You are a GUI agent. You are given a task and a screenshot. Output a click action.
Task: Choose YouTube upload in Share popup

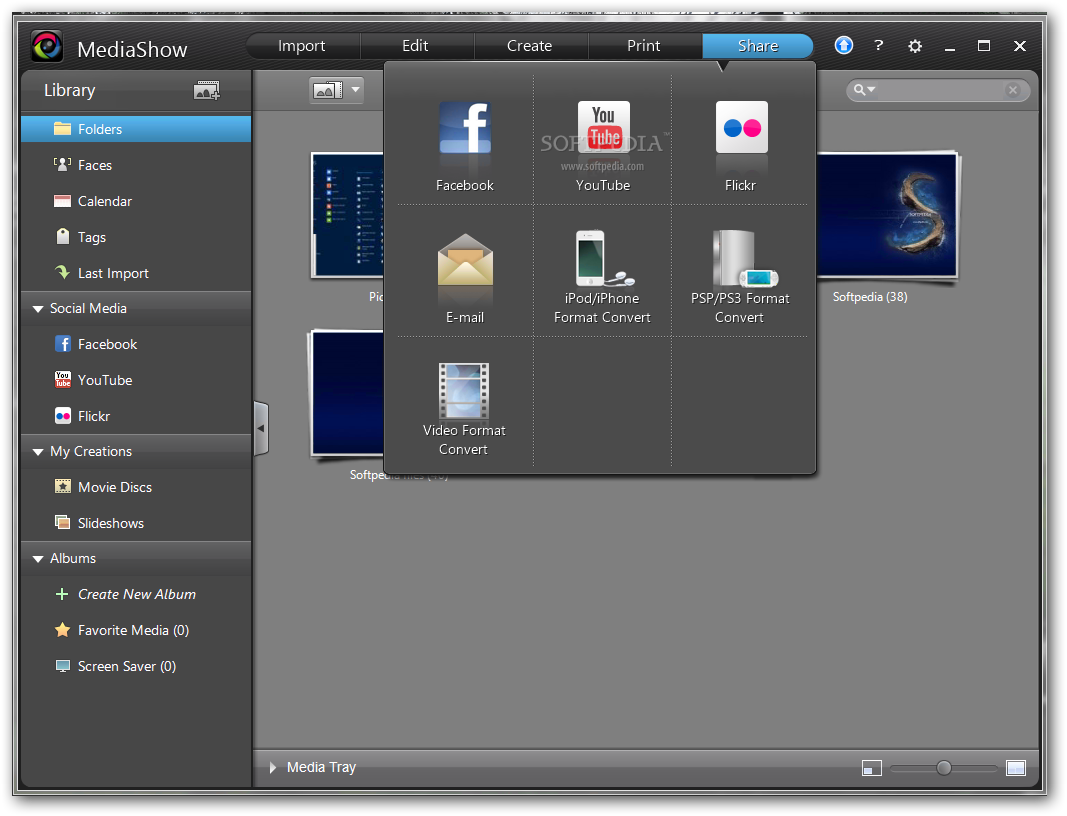(603, 146)
